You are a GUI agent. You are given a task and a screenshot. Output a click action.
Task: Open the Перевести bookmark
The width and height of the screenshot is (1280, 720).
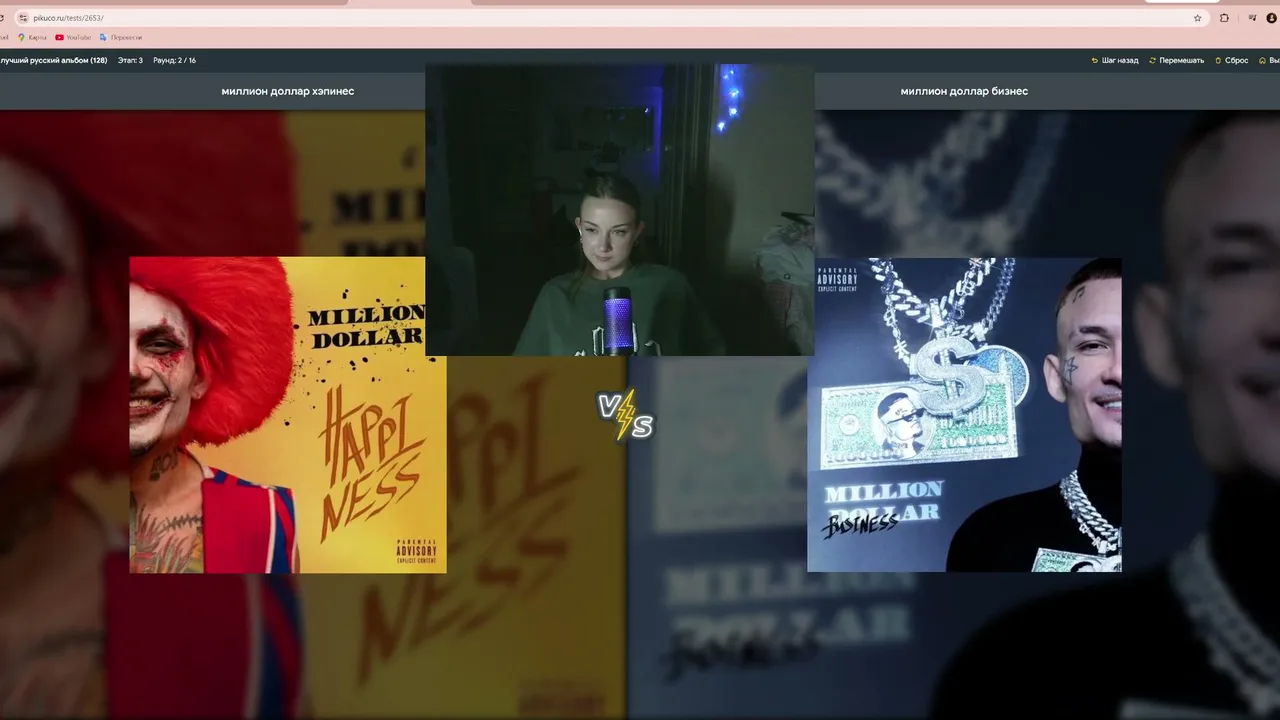[121, 37]
